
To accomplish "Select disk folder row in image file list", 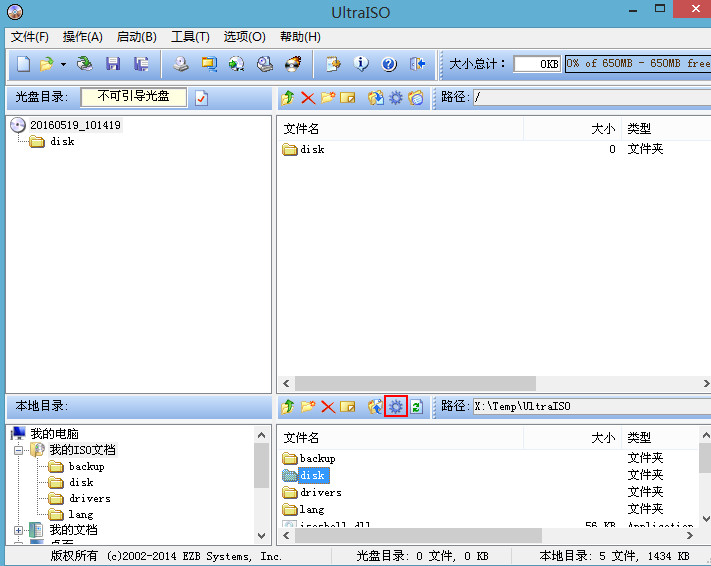I will coord(312,149).
